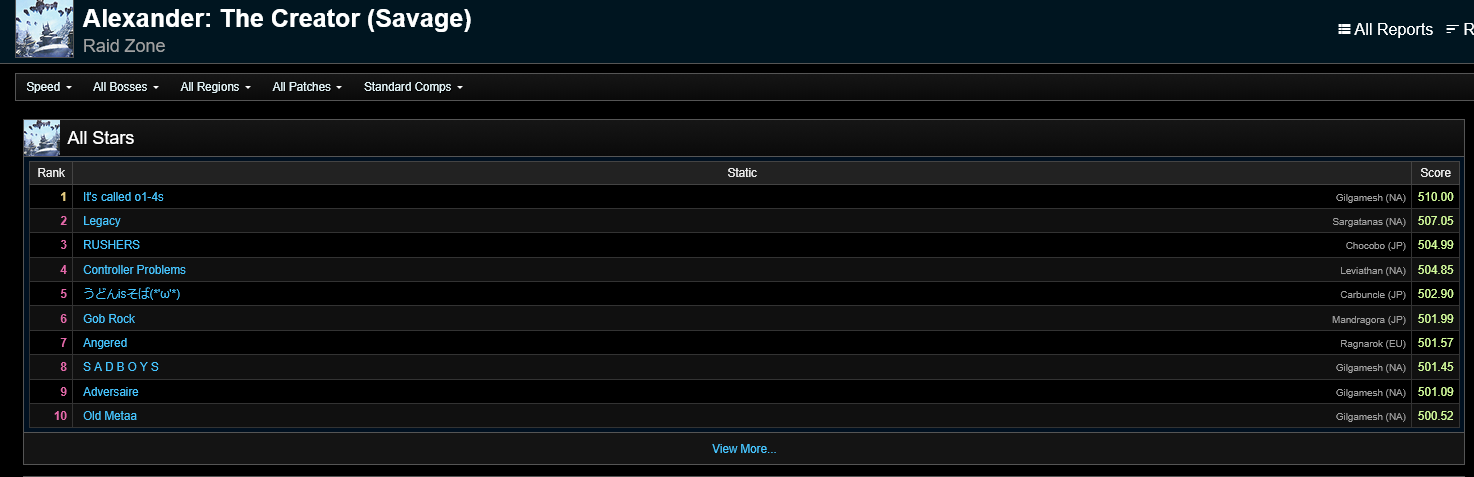Viewport: 1474px width, 477px height.
Task: Expand the All Bosses dropdown
Action: coord(126,87)
